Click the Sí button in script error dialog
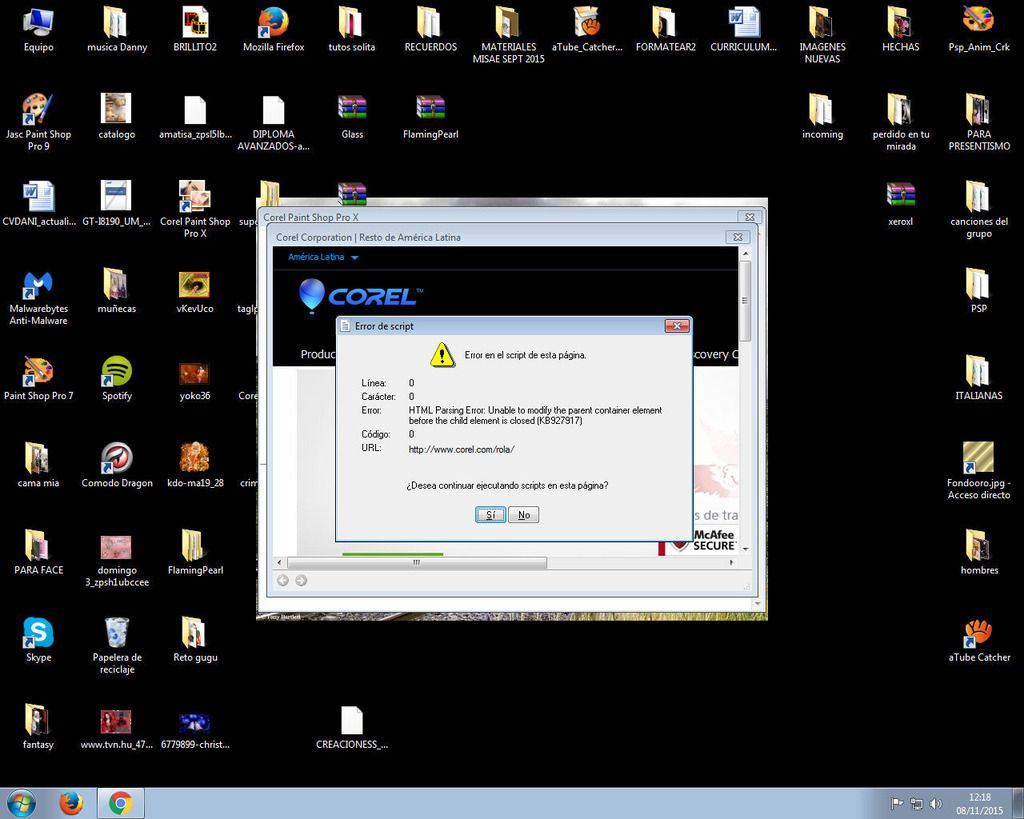1024x819 pixels. click(x=490, y=515)
